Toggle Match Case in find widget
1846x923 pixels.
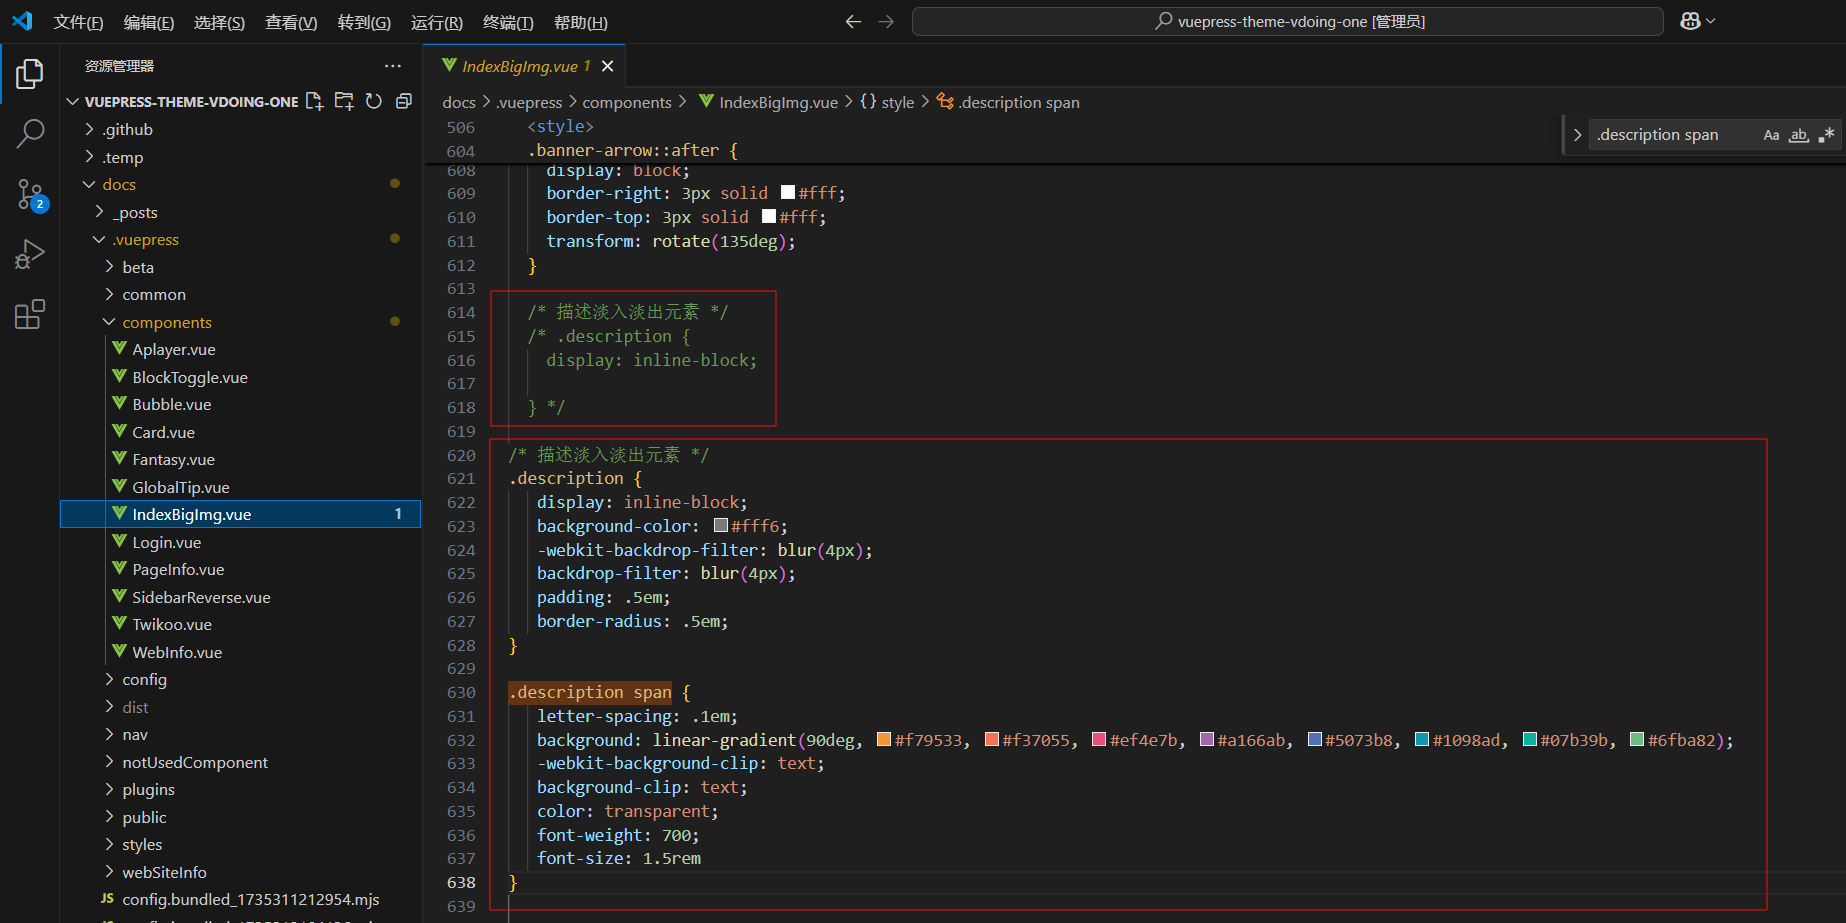coord(1771,135)
